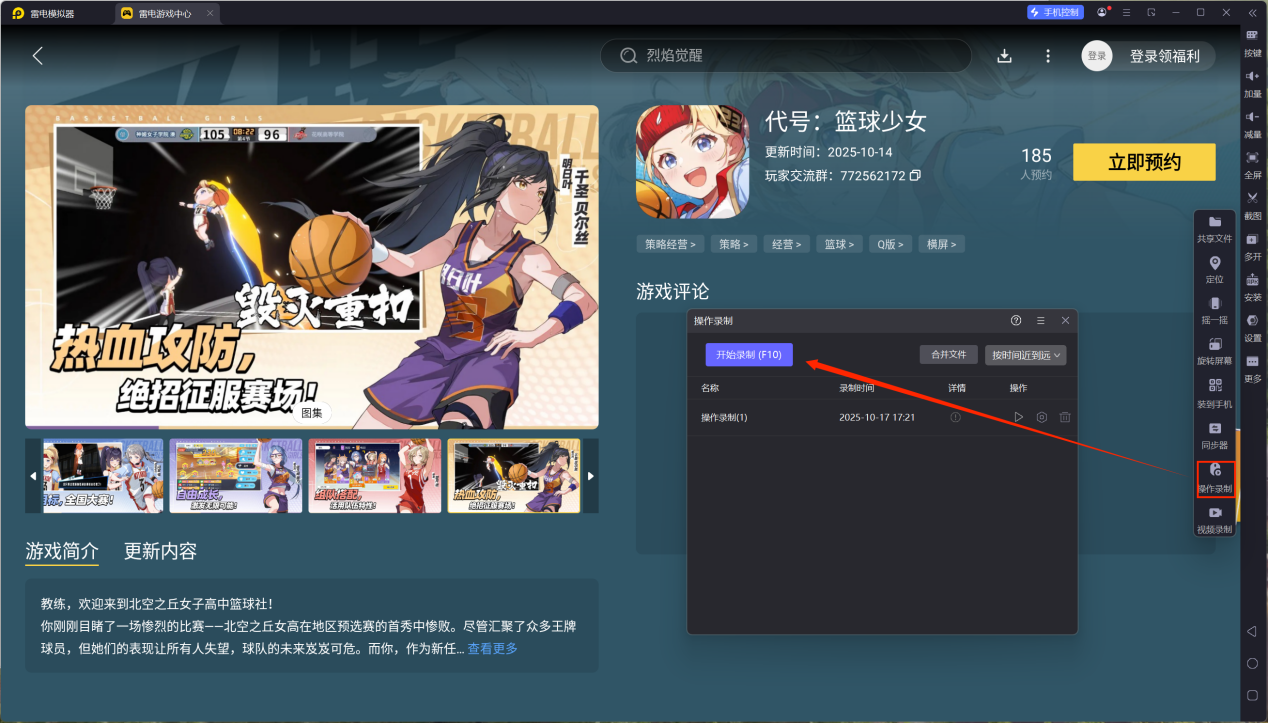Open the downloads icon beside search bar

1005,56
